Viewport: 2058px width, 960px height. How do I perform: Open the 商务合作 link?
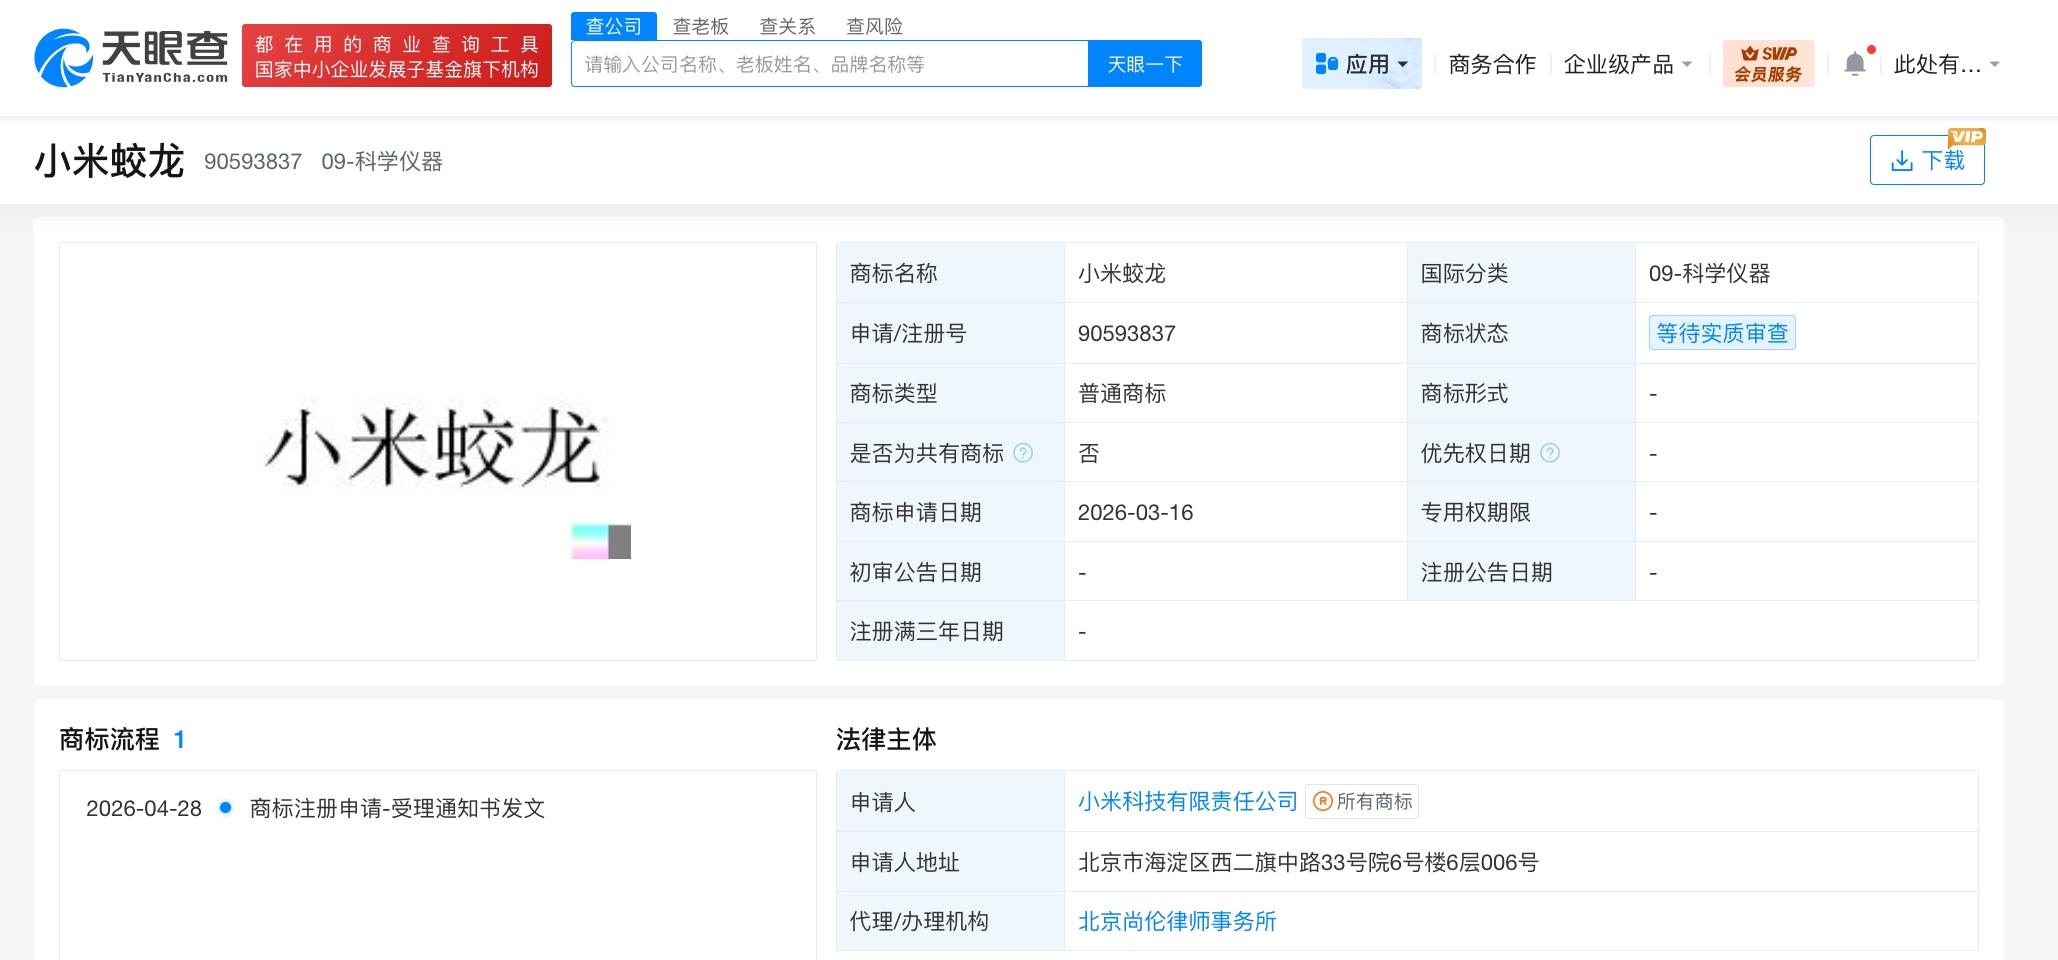pyautogui.click(x=1492, y=65)
